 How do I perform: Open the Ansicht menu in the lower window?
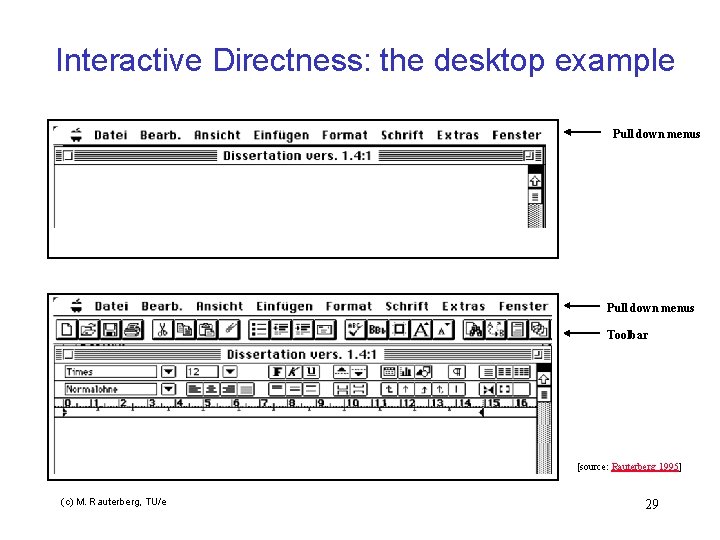tap(219, 306)
